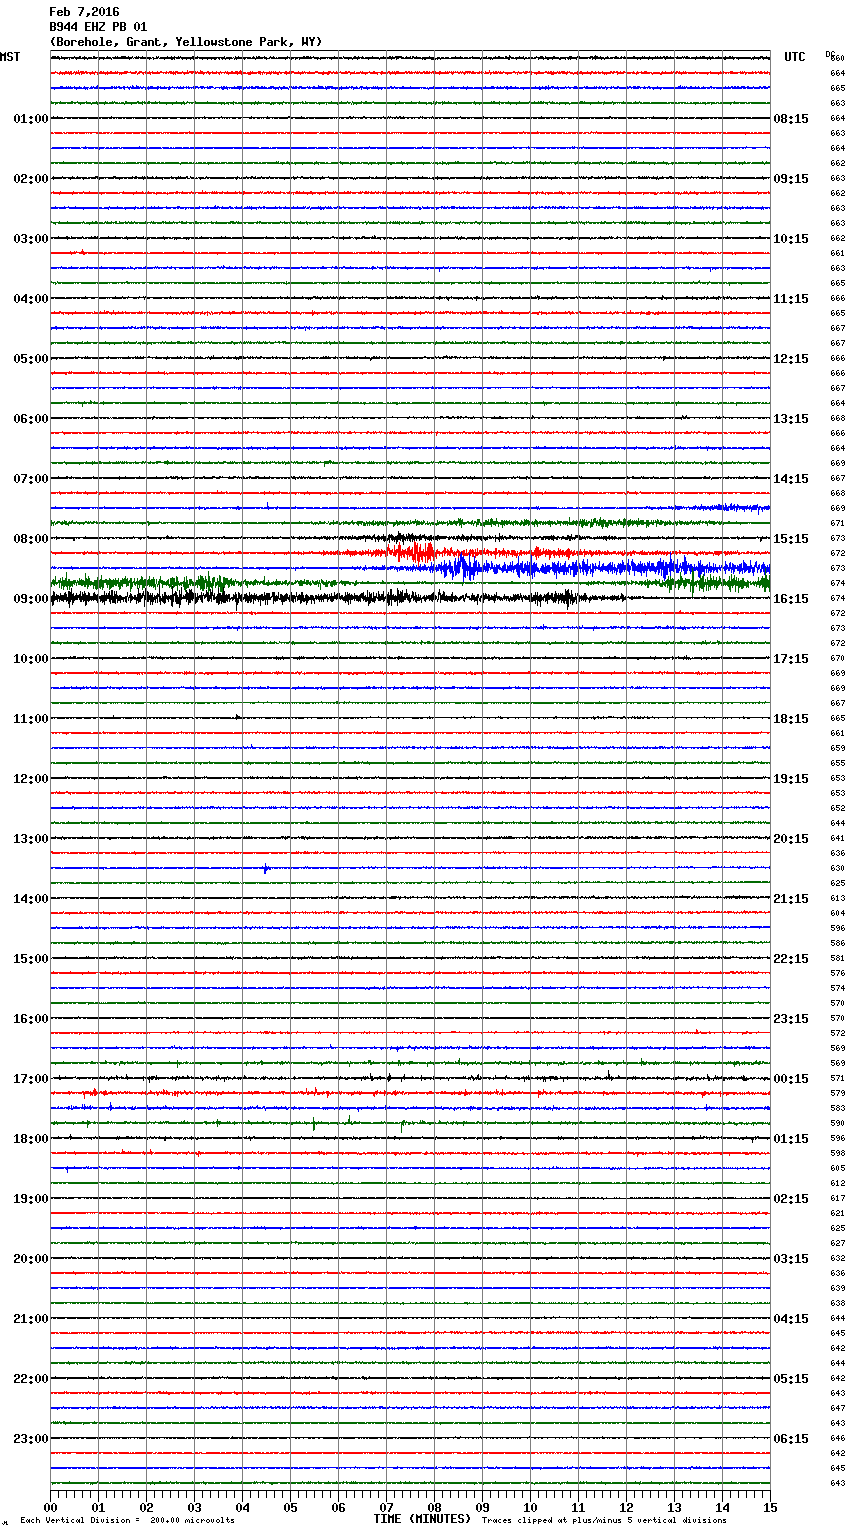
Task: Click the blue spike in the 13:00 hour
Action: point(265,868)
